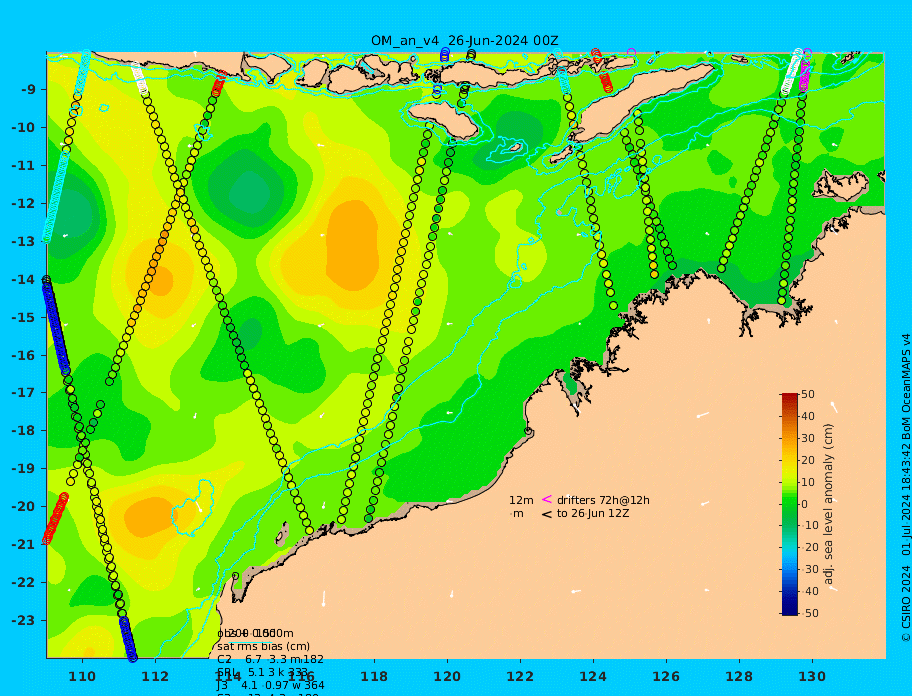Click colorbar tick label -50
The image size is (912, 696).
click(810, 613)
